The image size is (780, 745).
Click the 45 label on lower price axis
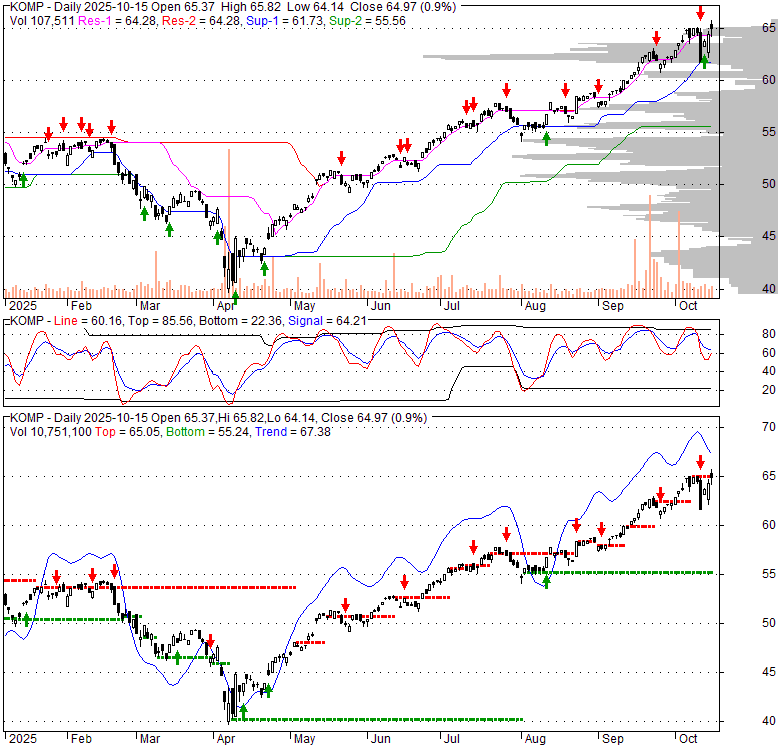click(769, 672)
